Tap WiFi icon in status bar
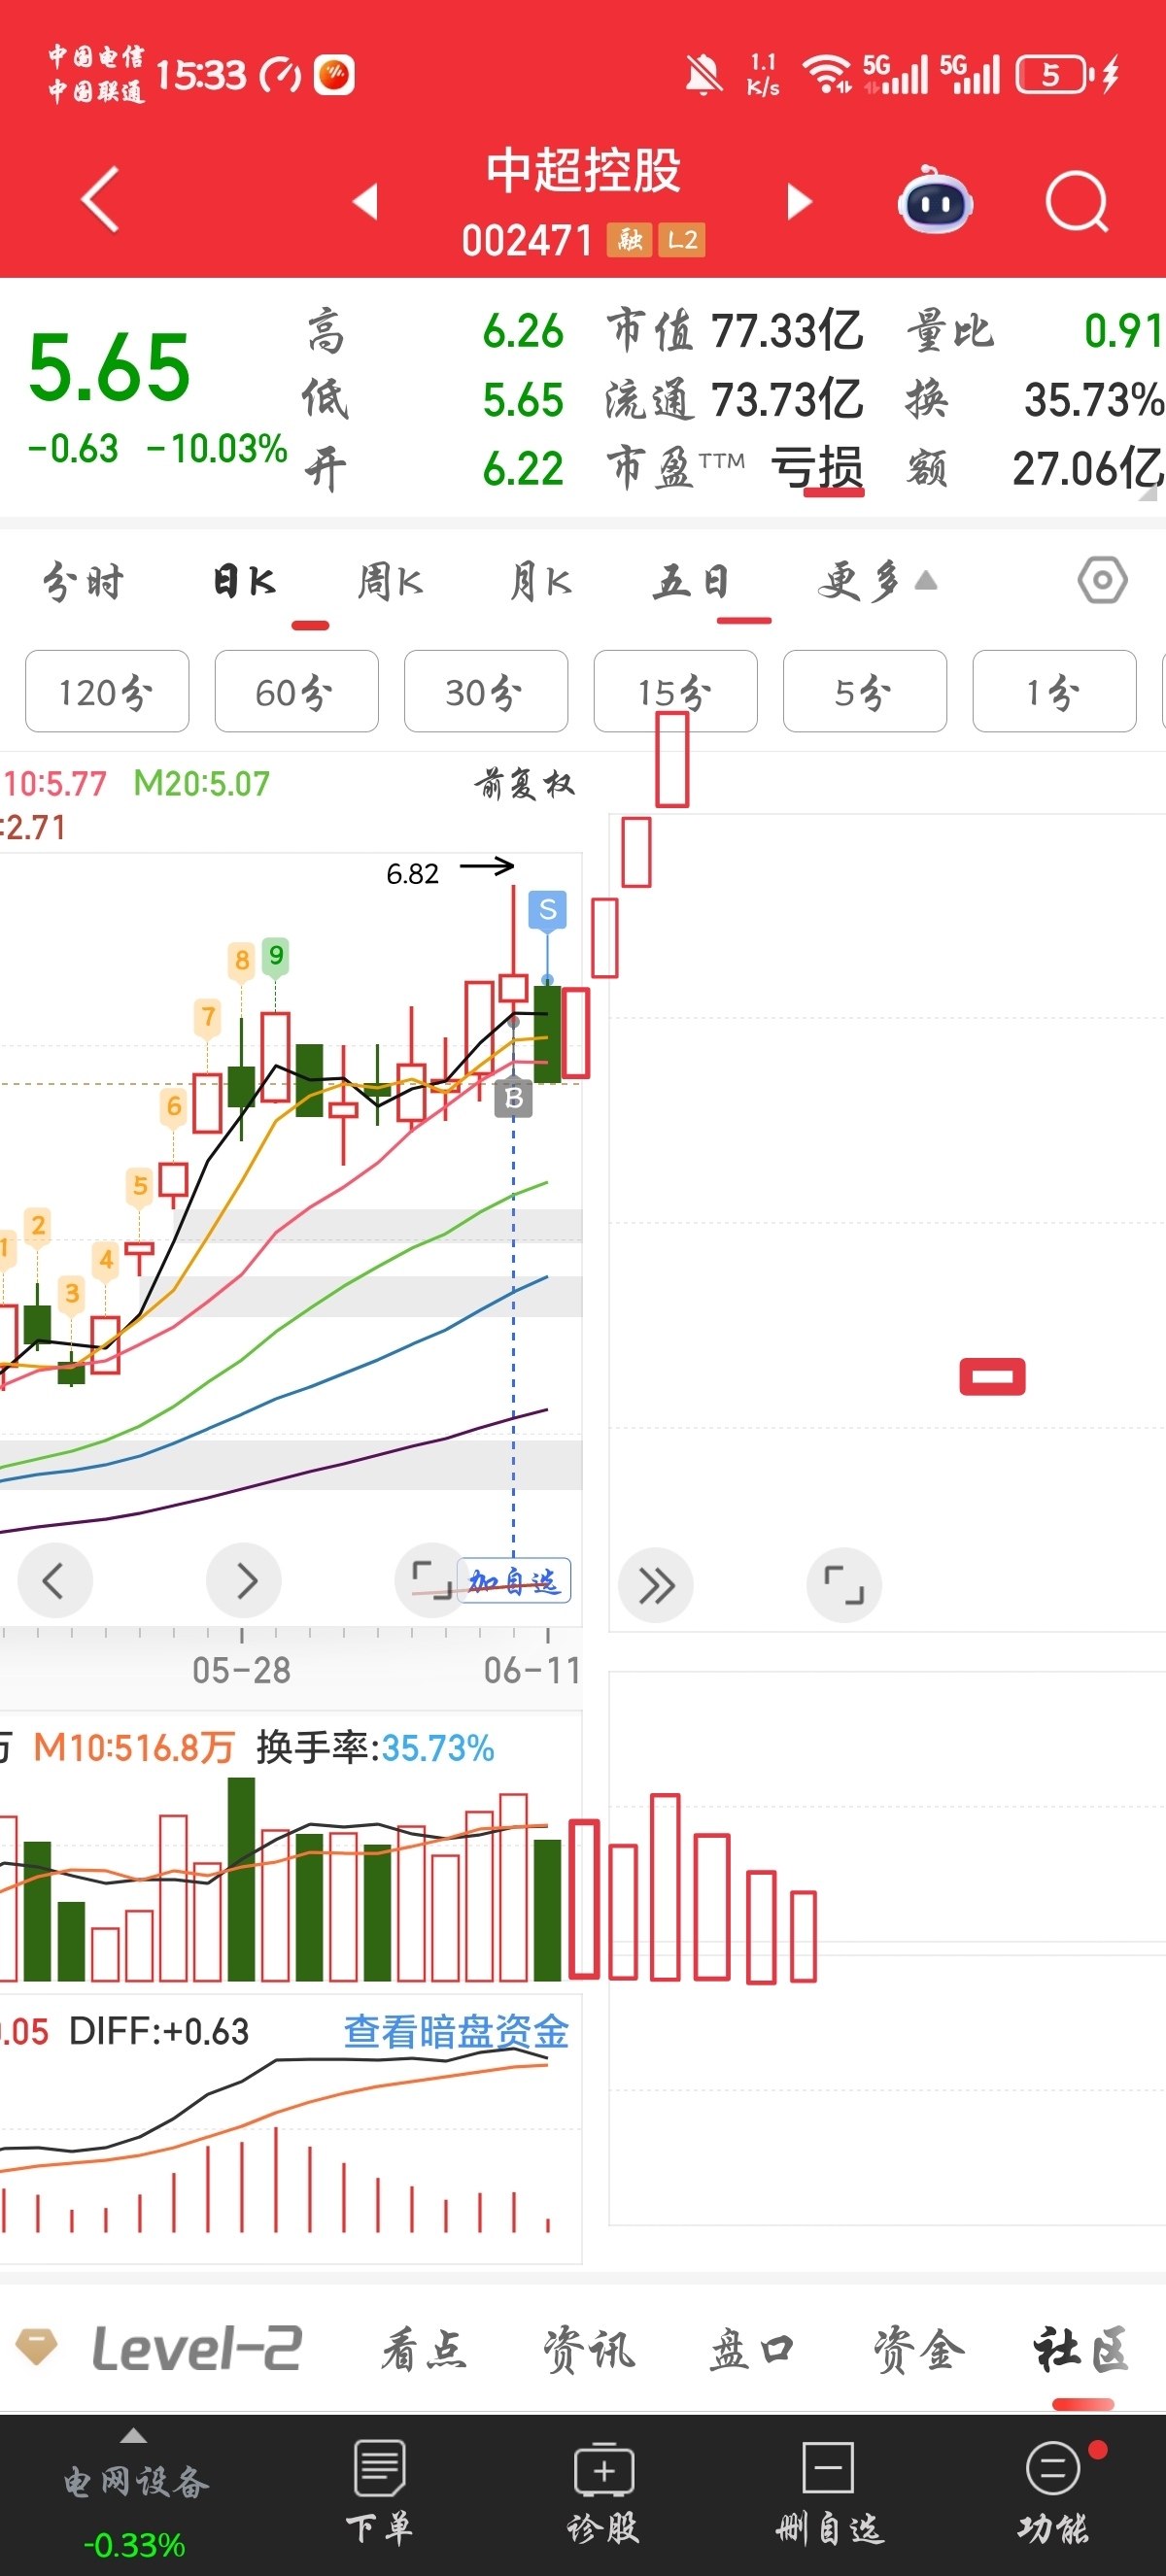Viewport: 1166px width, 2576px height. [829, 75]
